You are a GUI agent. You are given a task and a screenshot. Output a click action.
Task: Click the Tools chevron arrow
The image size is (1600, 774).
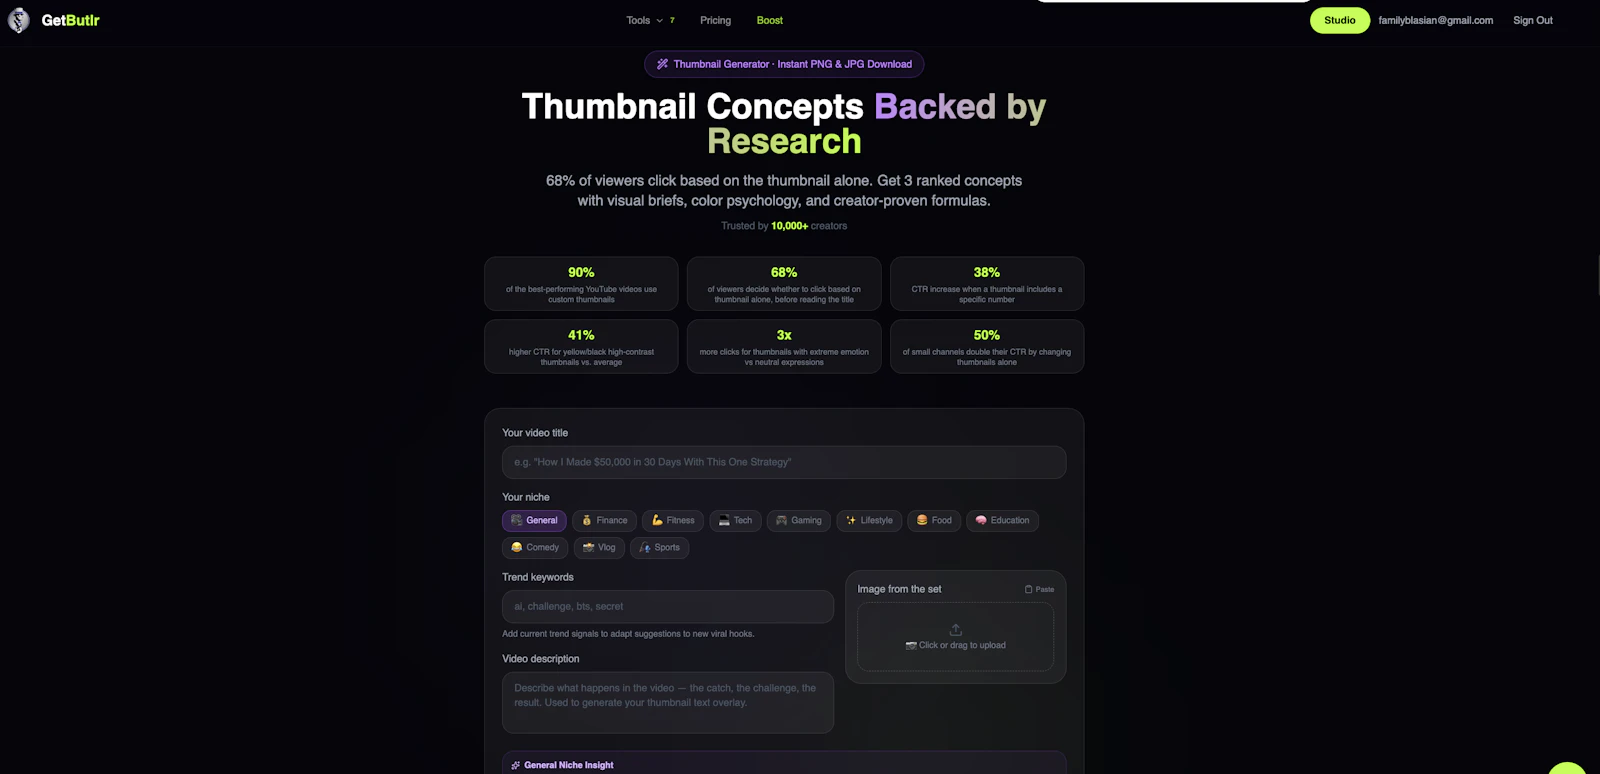[660, 20]
